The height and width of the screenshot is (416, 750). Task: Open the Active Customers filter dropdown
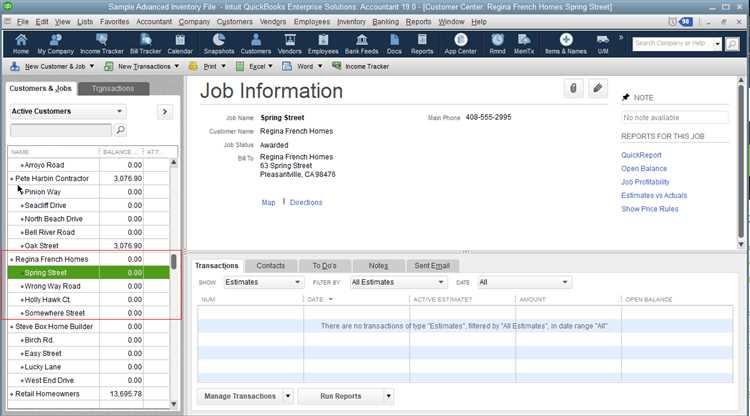click(x=68, y=111)
